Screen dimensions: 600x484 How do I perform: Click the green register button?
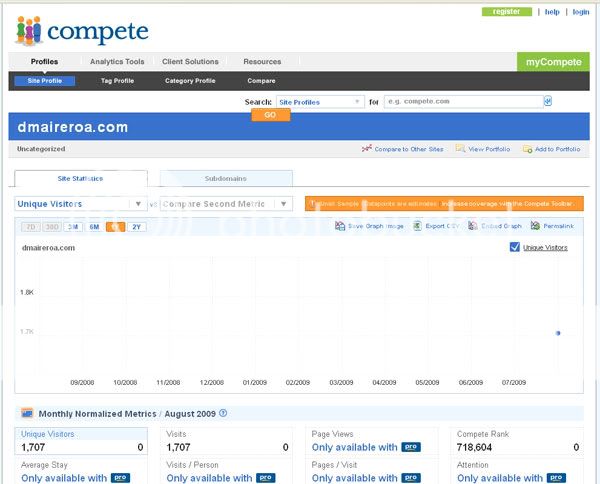tap(507, 11)
